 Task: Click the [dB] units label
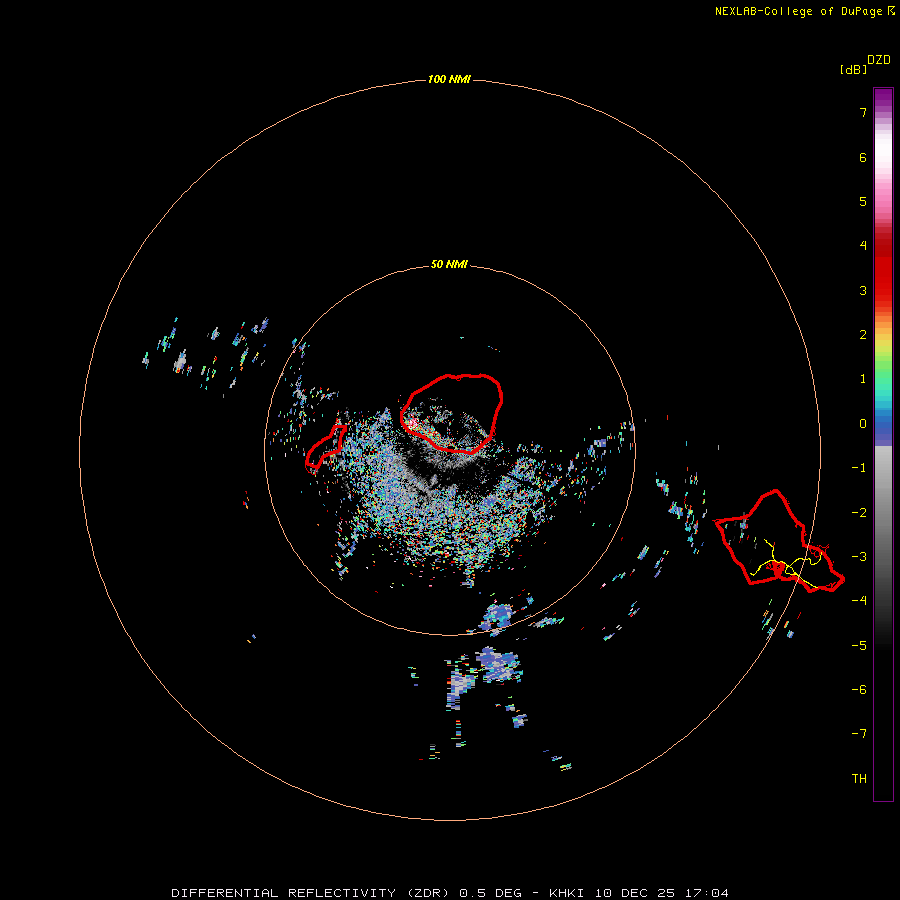click(854, 70)
